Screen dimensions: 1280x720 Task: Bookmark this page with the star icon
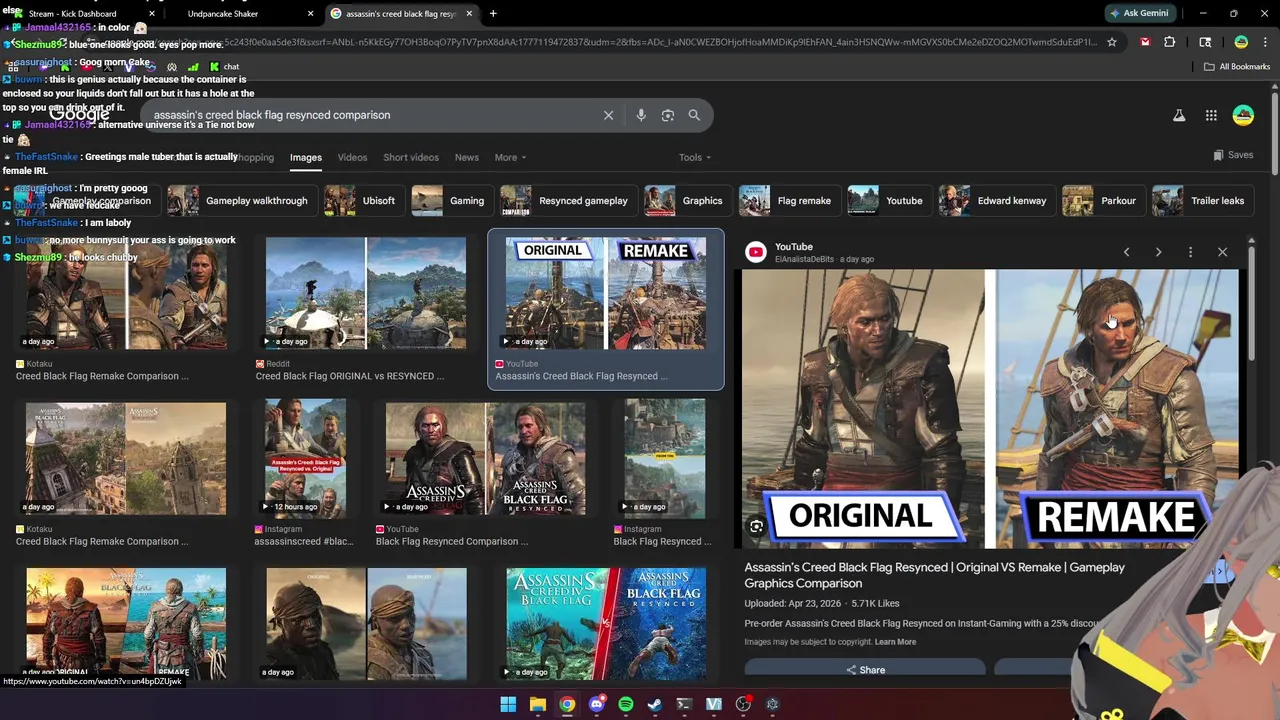1111,42
